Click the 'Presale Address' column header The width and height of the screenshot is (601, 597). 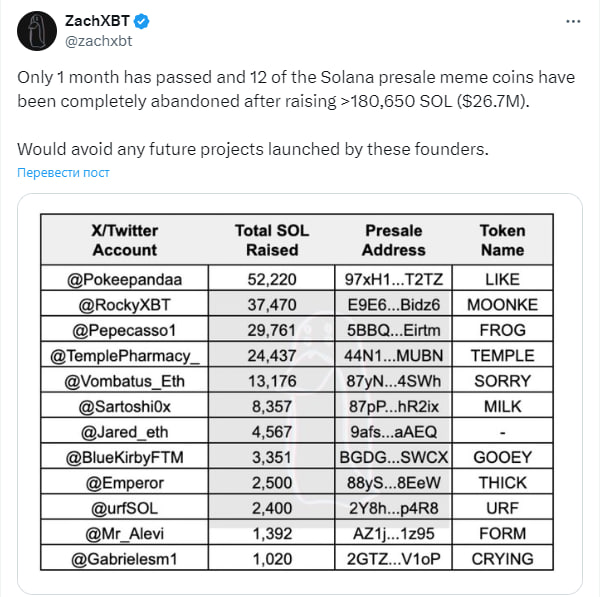[394, 240]
